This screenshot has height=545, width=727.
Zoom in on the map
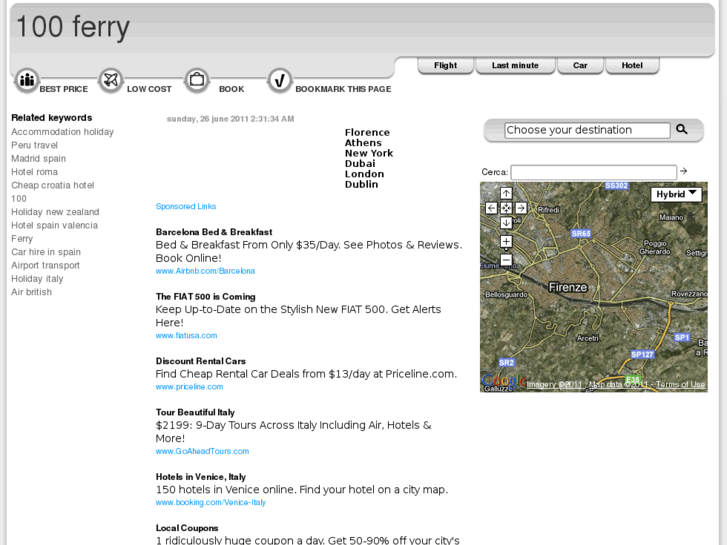506,242
